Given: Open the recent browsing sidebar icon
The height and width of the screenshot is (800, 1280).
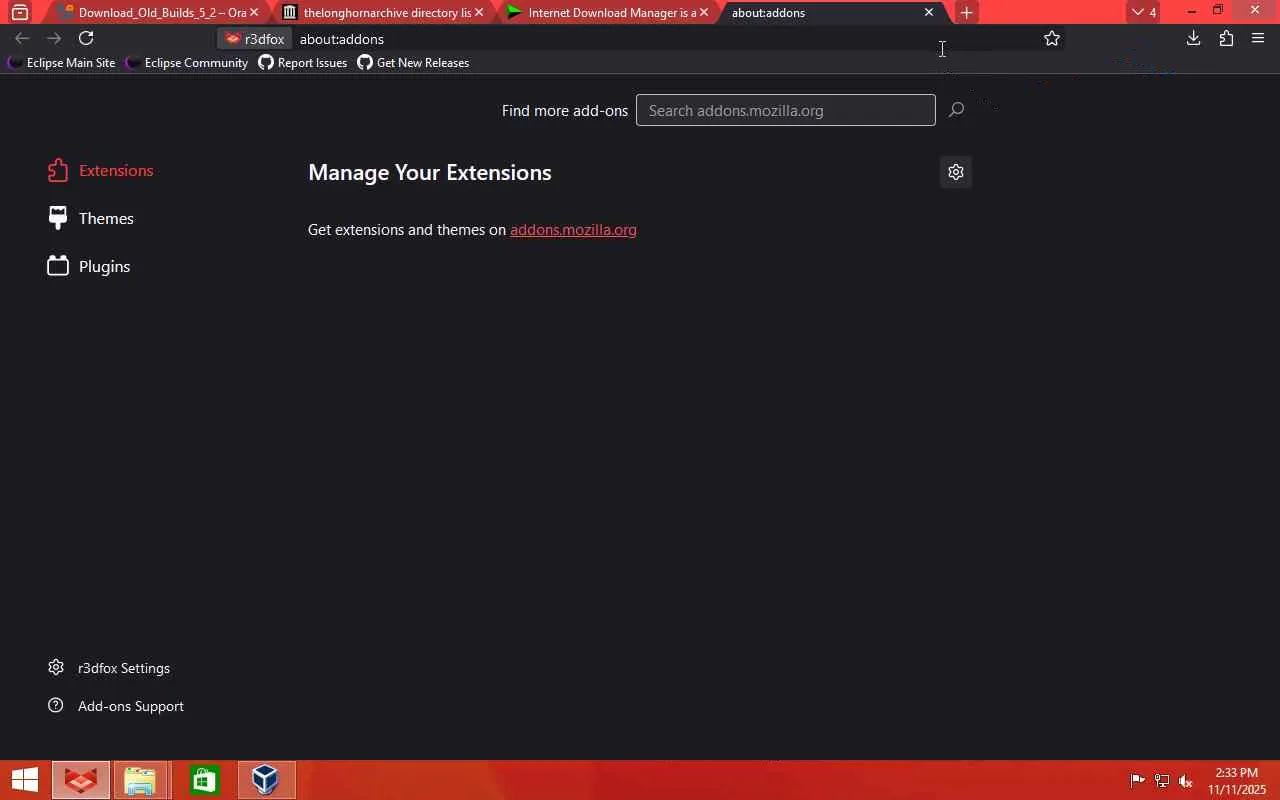Looking at the screenshot, I should pos(20,13).
